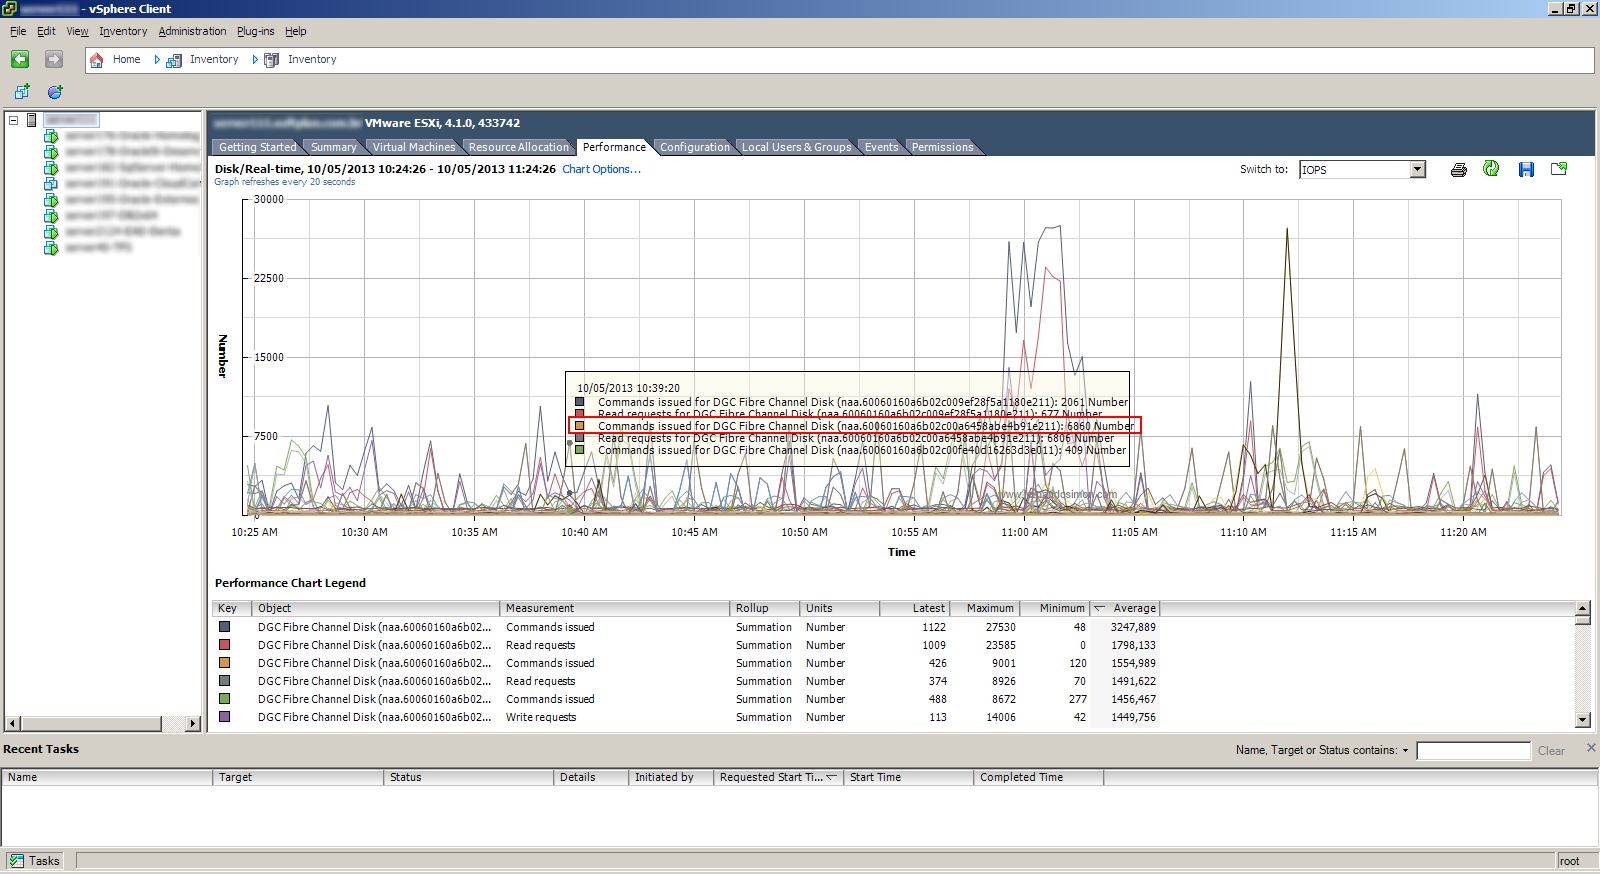The height and width of the screenshot is (874, 1600).
Task: Print the performance chart
Action: [x=1459, y=170]
